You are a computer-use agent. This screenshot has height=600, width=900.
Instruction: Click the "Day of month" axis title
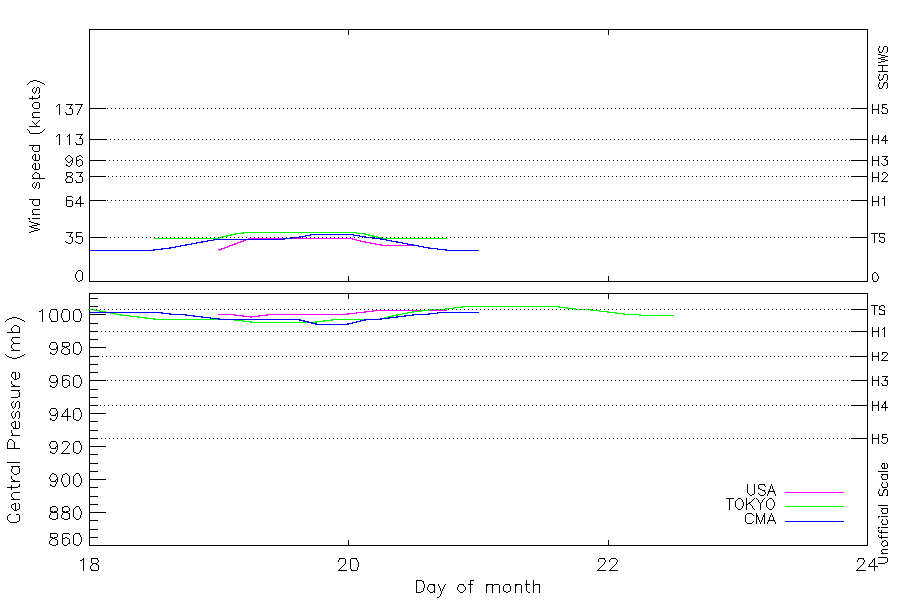(x=478, y=587)
